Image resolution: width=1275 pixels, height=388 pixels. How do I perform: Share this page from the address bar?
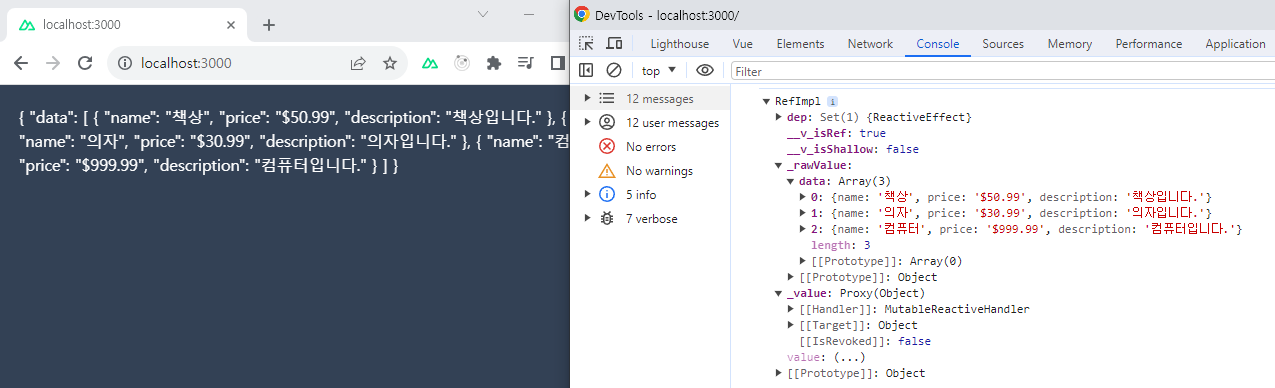(357, 63)
